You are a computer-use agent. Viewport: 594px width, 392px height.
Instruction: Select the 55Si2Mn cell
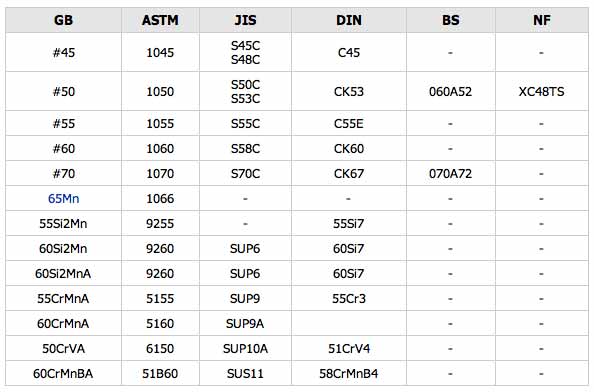click(x=64, y=223)
